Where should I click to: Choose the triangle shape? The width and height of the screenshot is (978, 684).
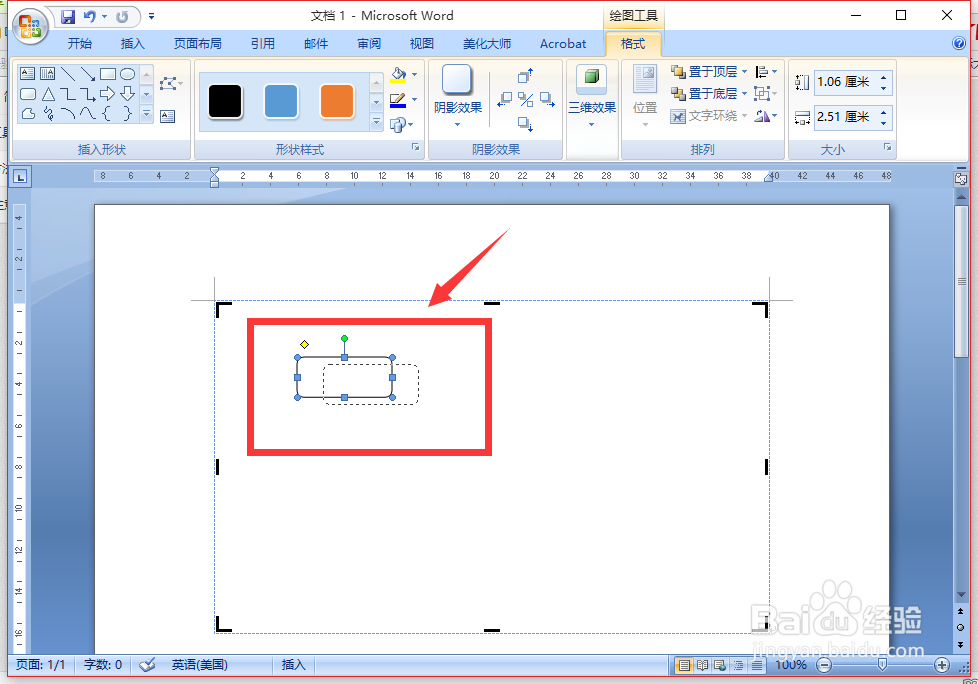tap(47, 94)
